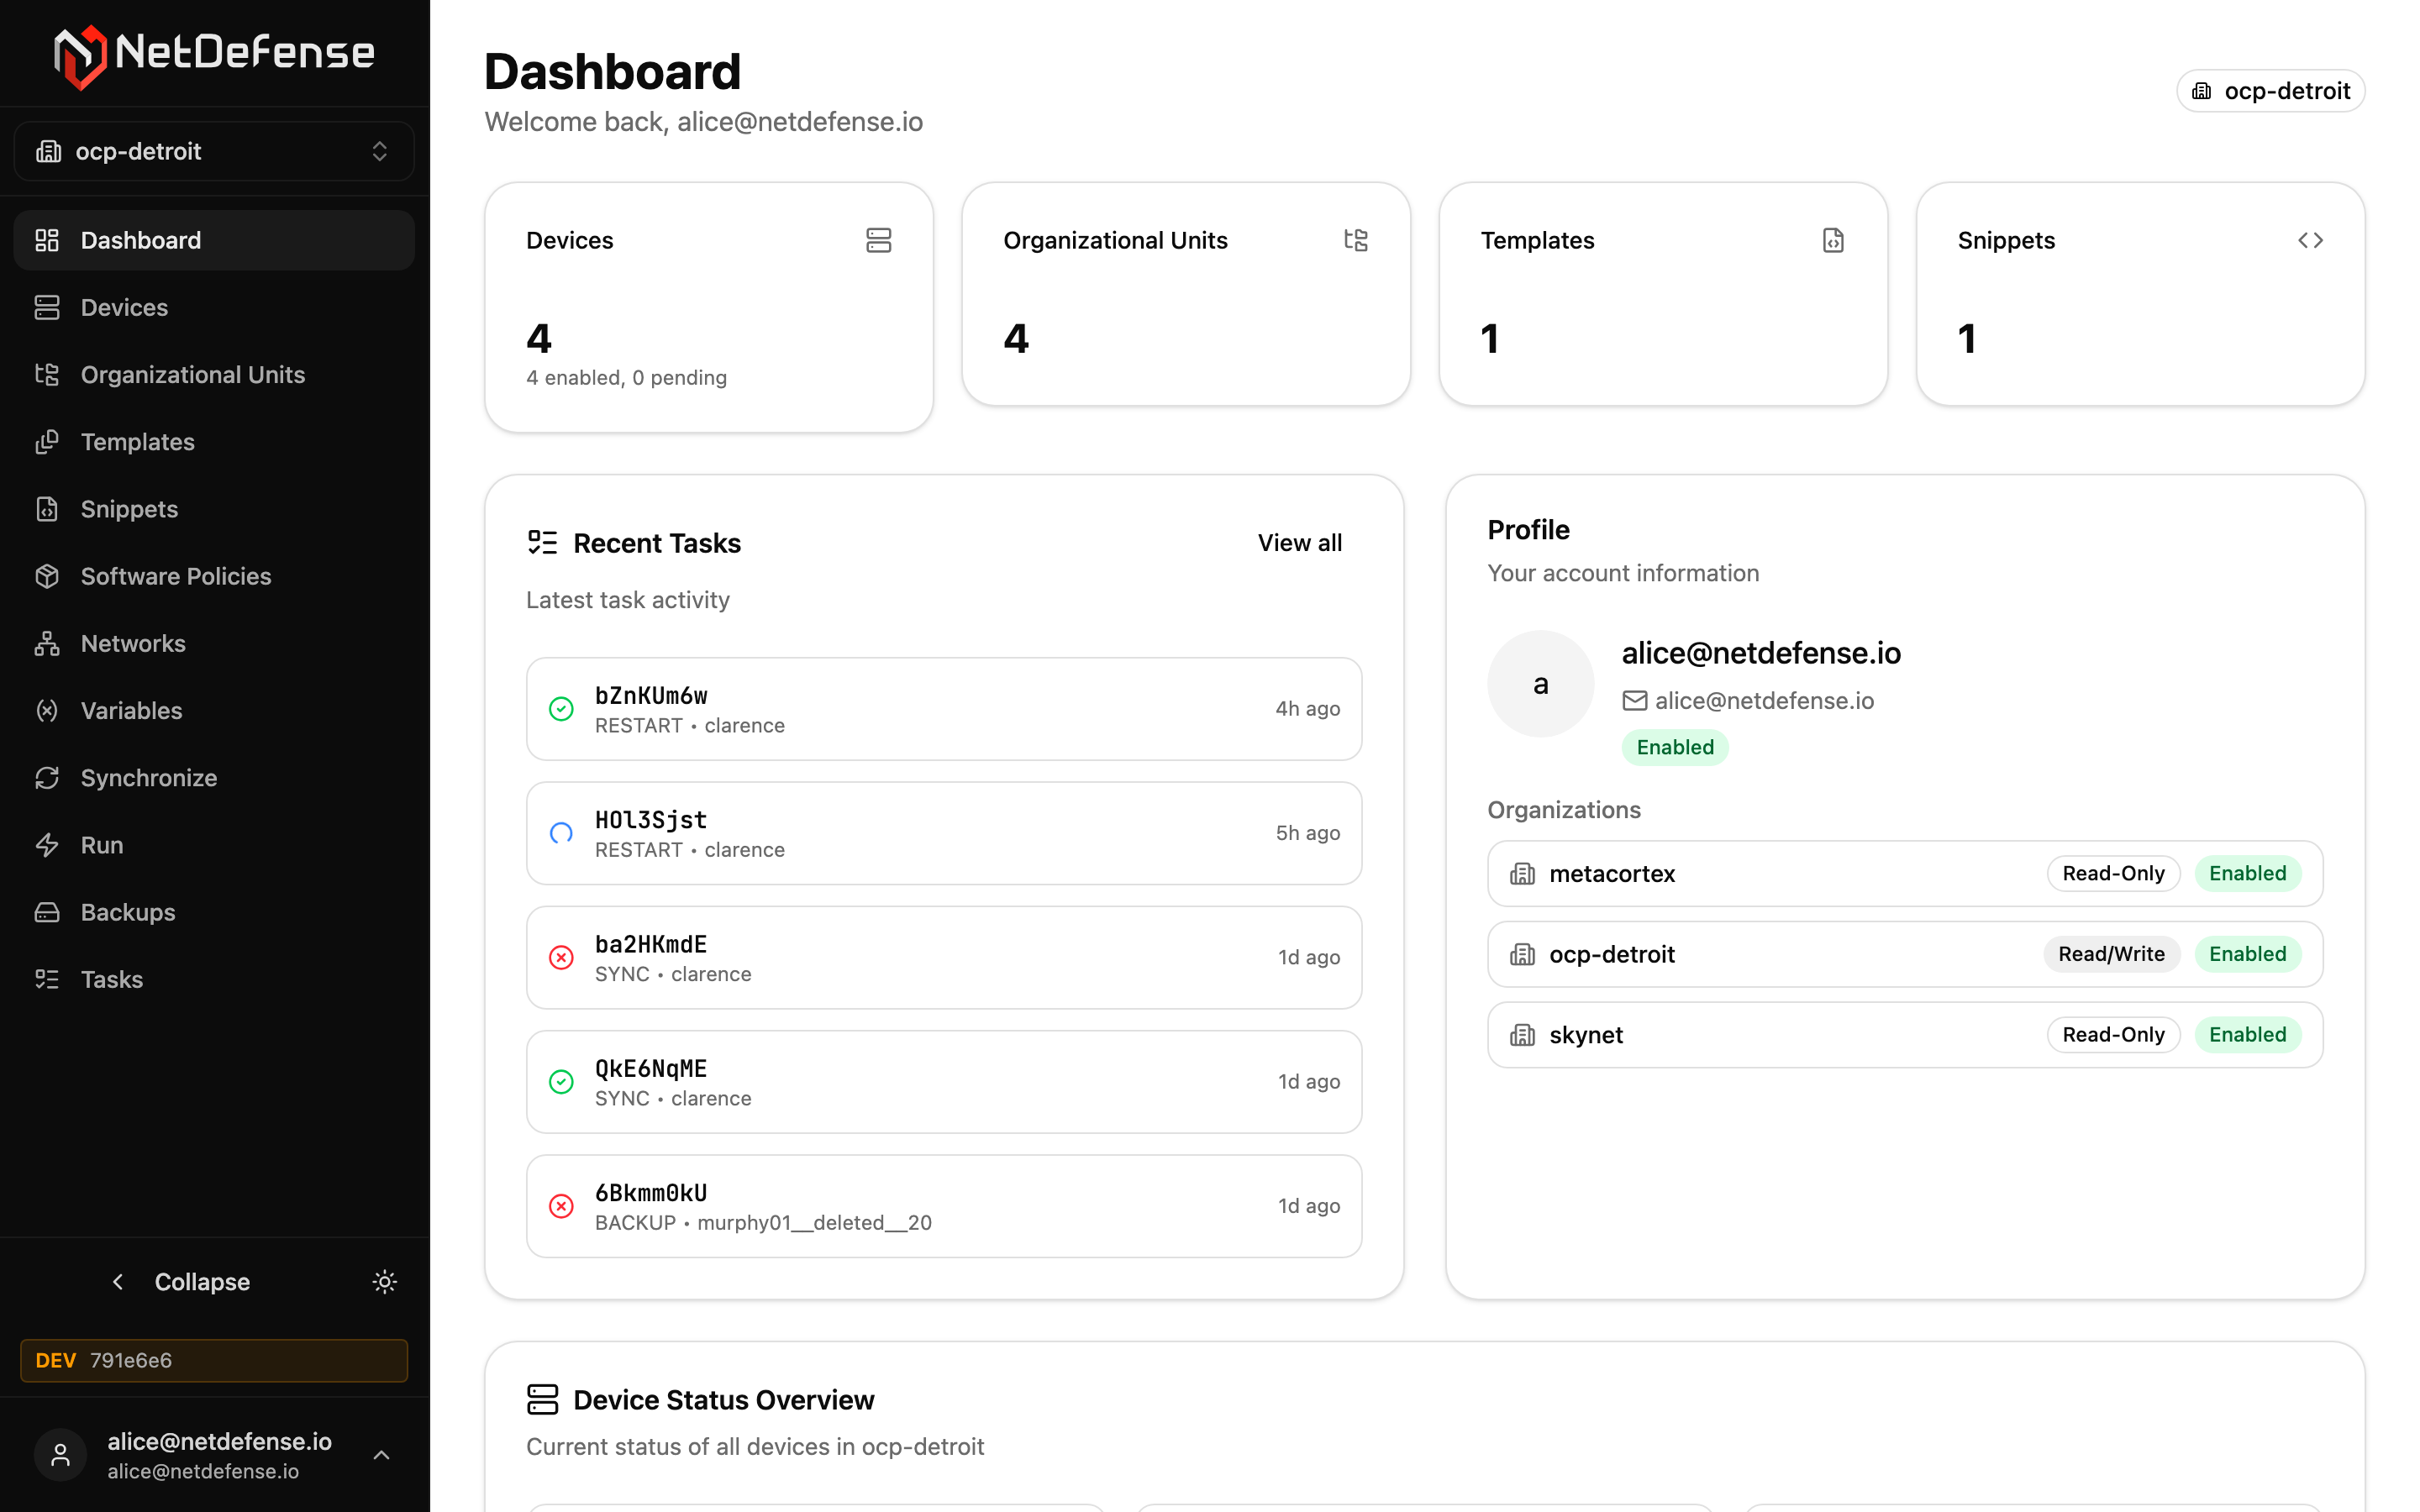This screenshot has width=2420, height=1512.
Task: Click the Read-Only badge for metacortex
Action: tap(2113, 874)
